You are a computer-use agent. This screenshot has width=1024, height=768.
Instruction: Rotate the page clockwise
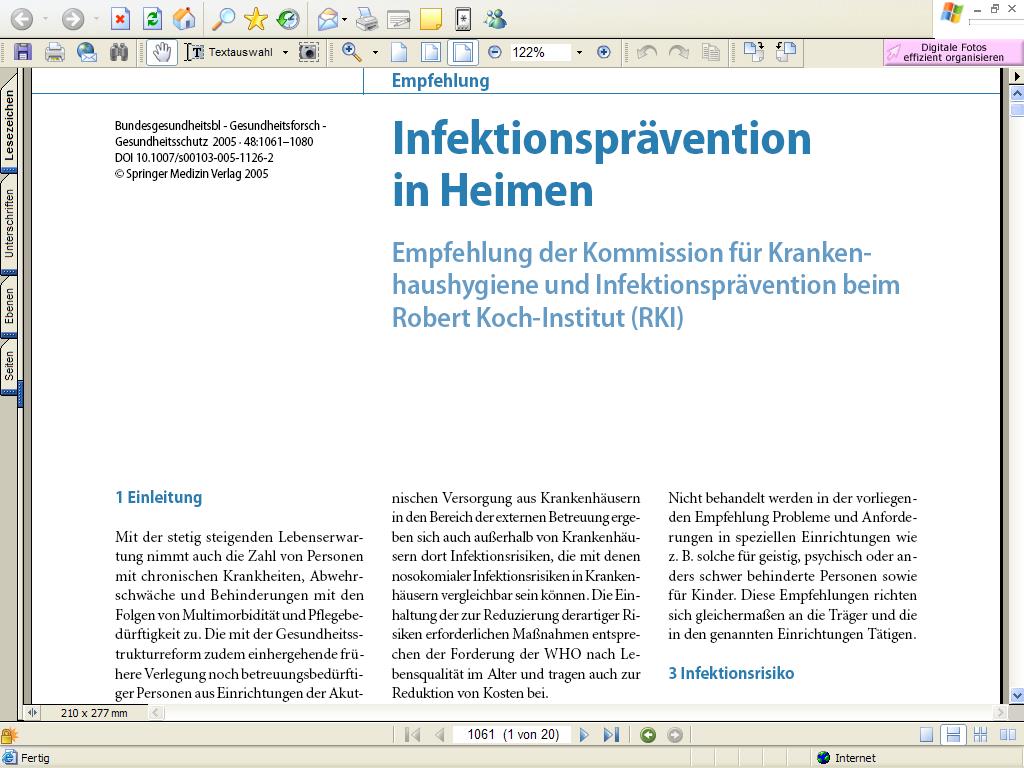(753, 52)
